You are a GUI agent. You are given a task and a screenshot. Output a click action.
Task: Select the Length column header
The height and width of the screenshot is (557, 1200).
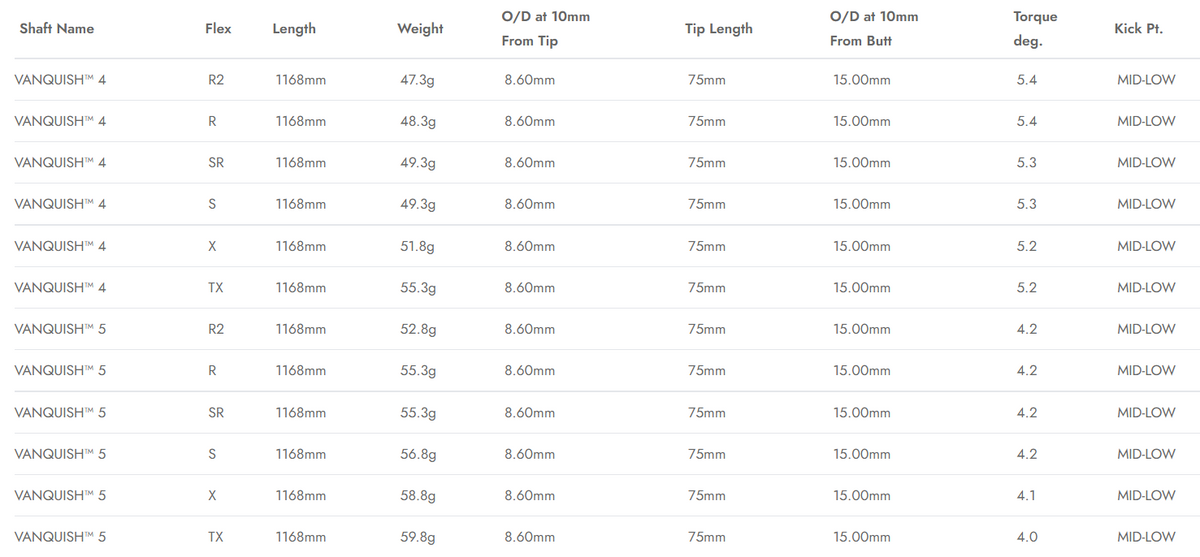tap(294, 29)
